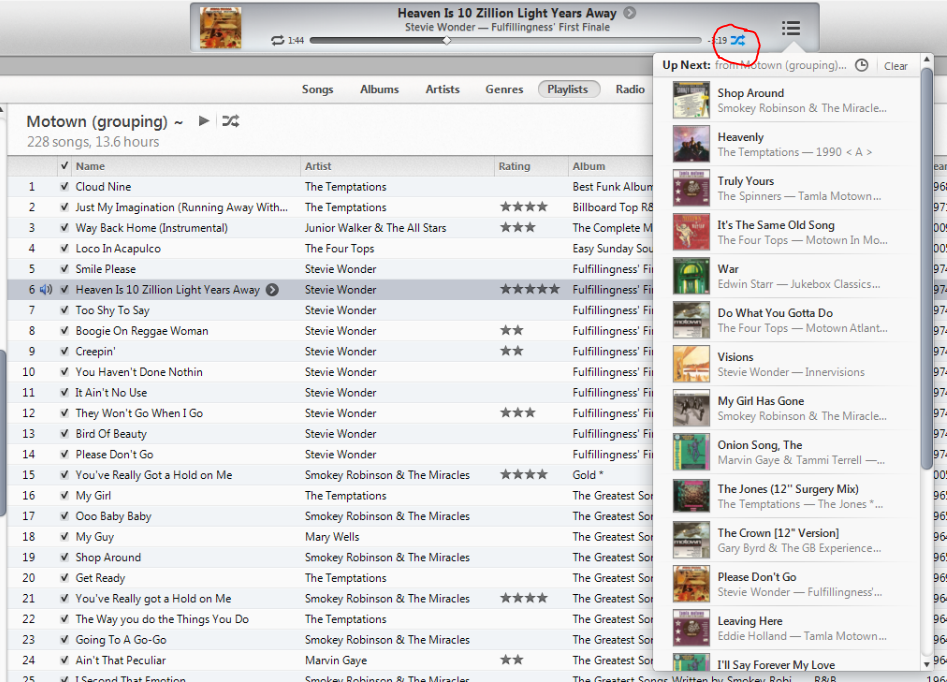Image resolution: width=947 pixels, height=682 pixels.
Task: Click Visions album art in Up Next
Action: [x=692, y=364]
